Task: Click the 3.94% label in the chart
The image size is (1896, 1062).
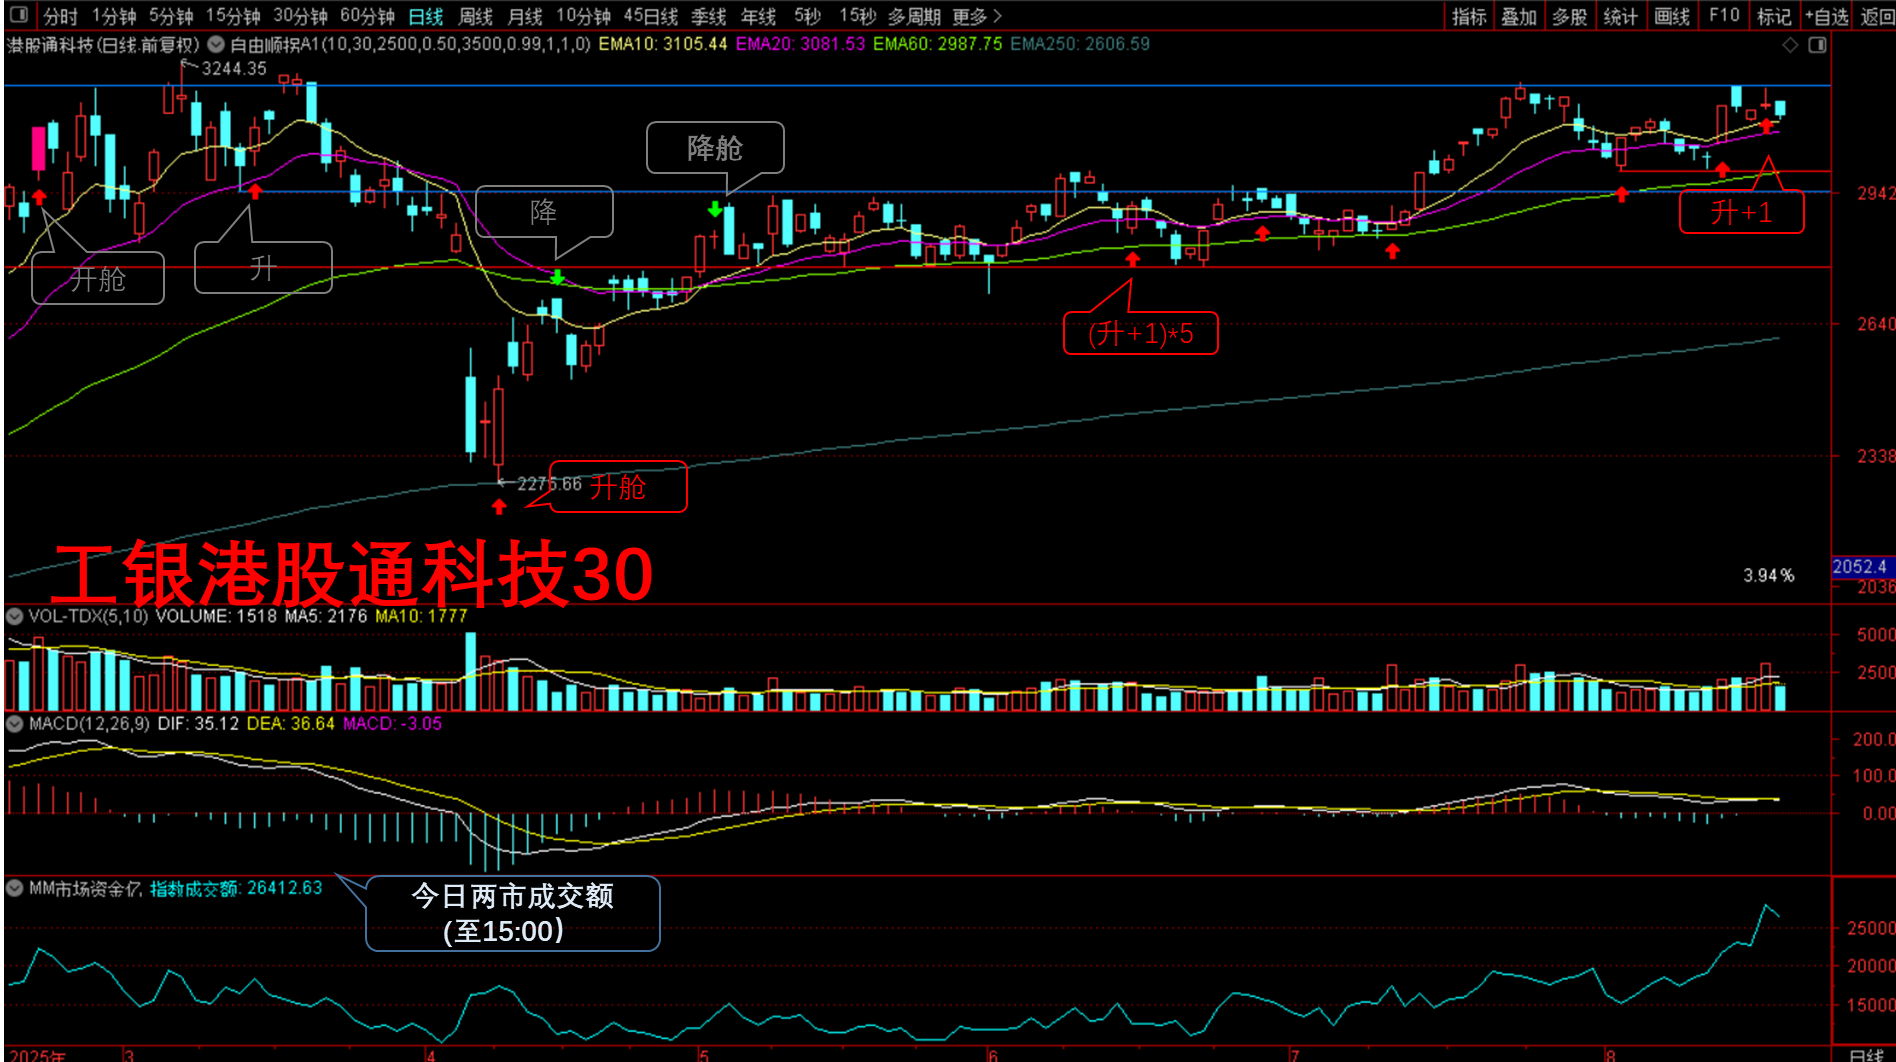Action: click(x=1768, y=575)
